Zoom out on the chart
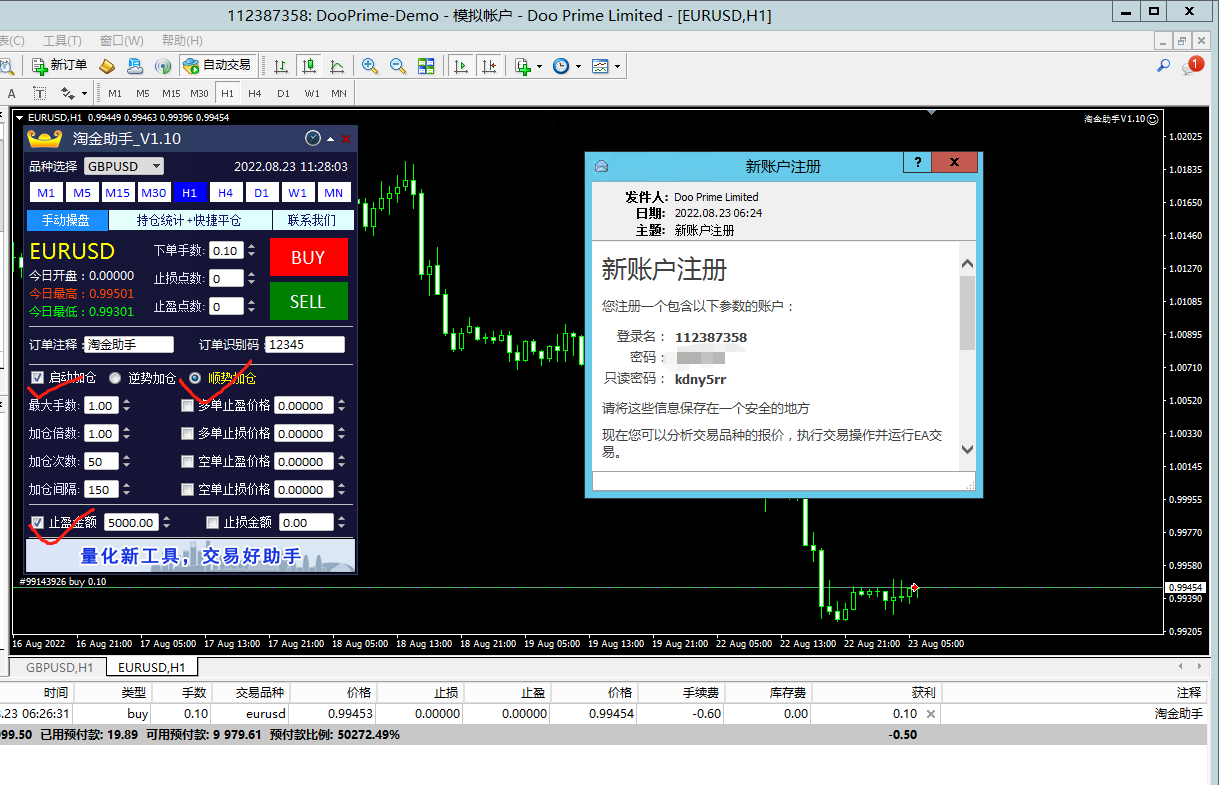Screen dimensions: 1219x785 [398, 66]
